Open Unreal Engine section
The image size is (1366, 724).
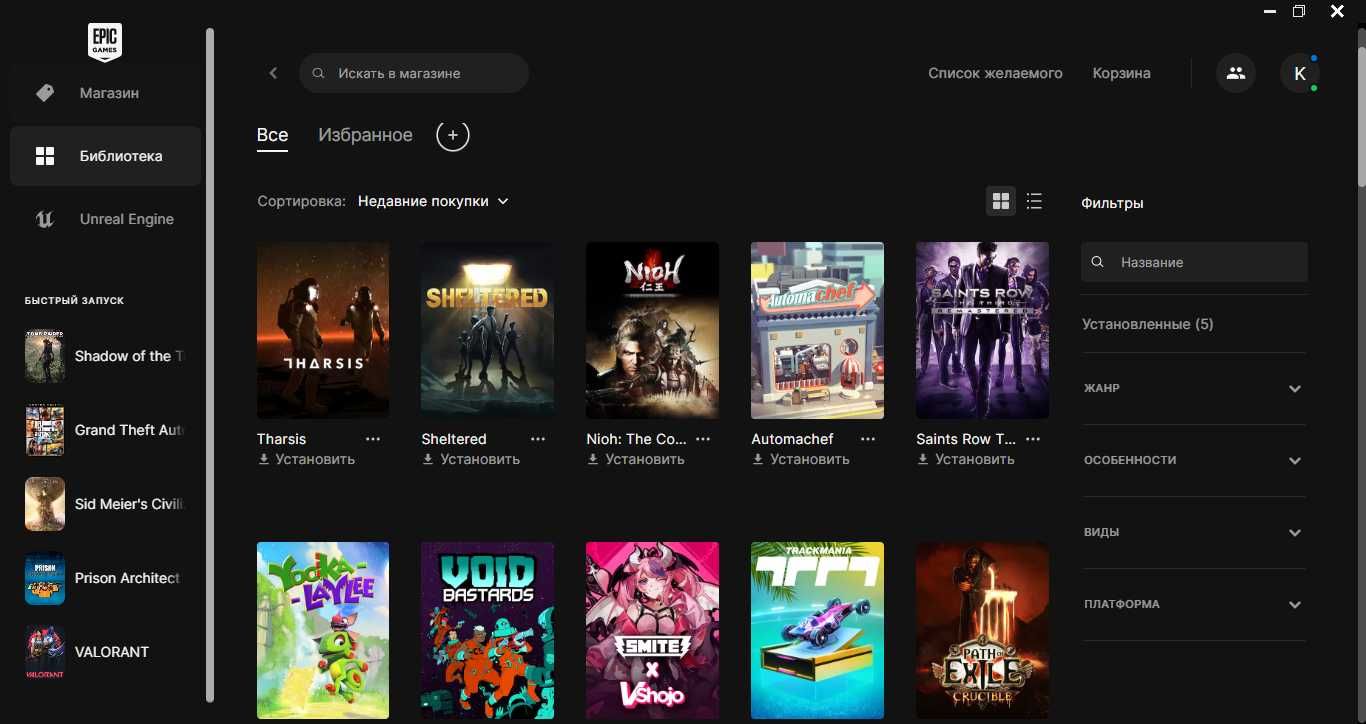(x=106, y=219)
